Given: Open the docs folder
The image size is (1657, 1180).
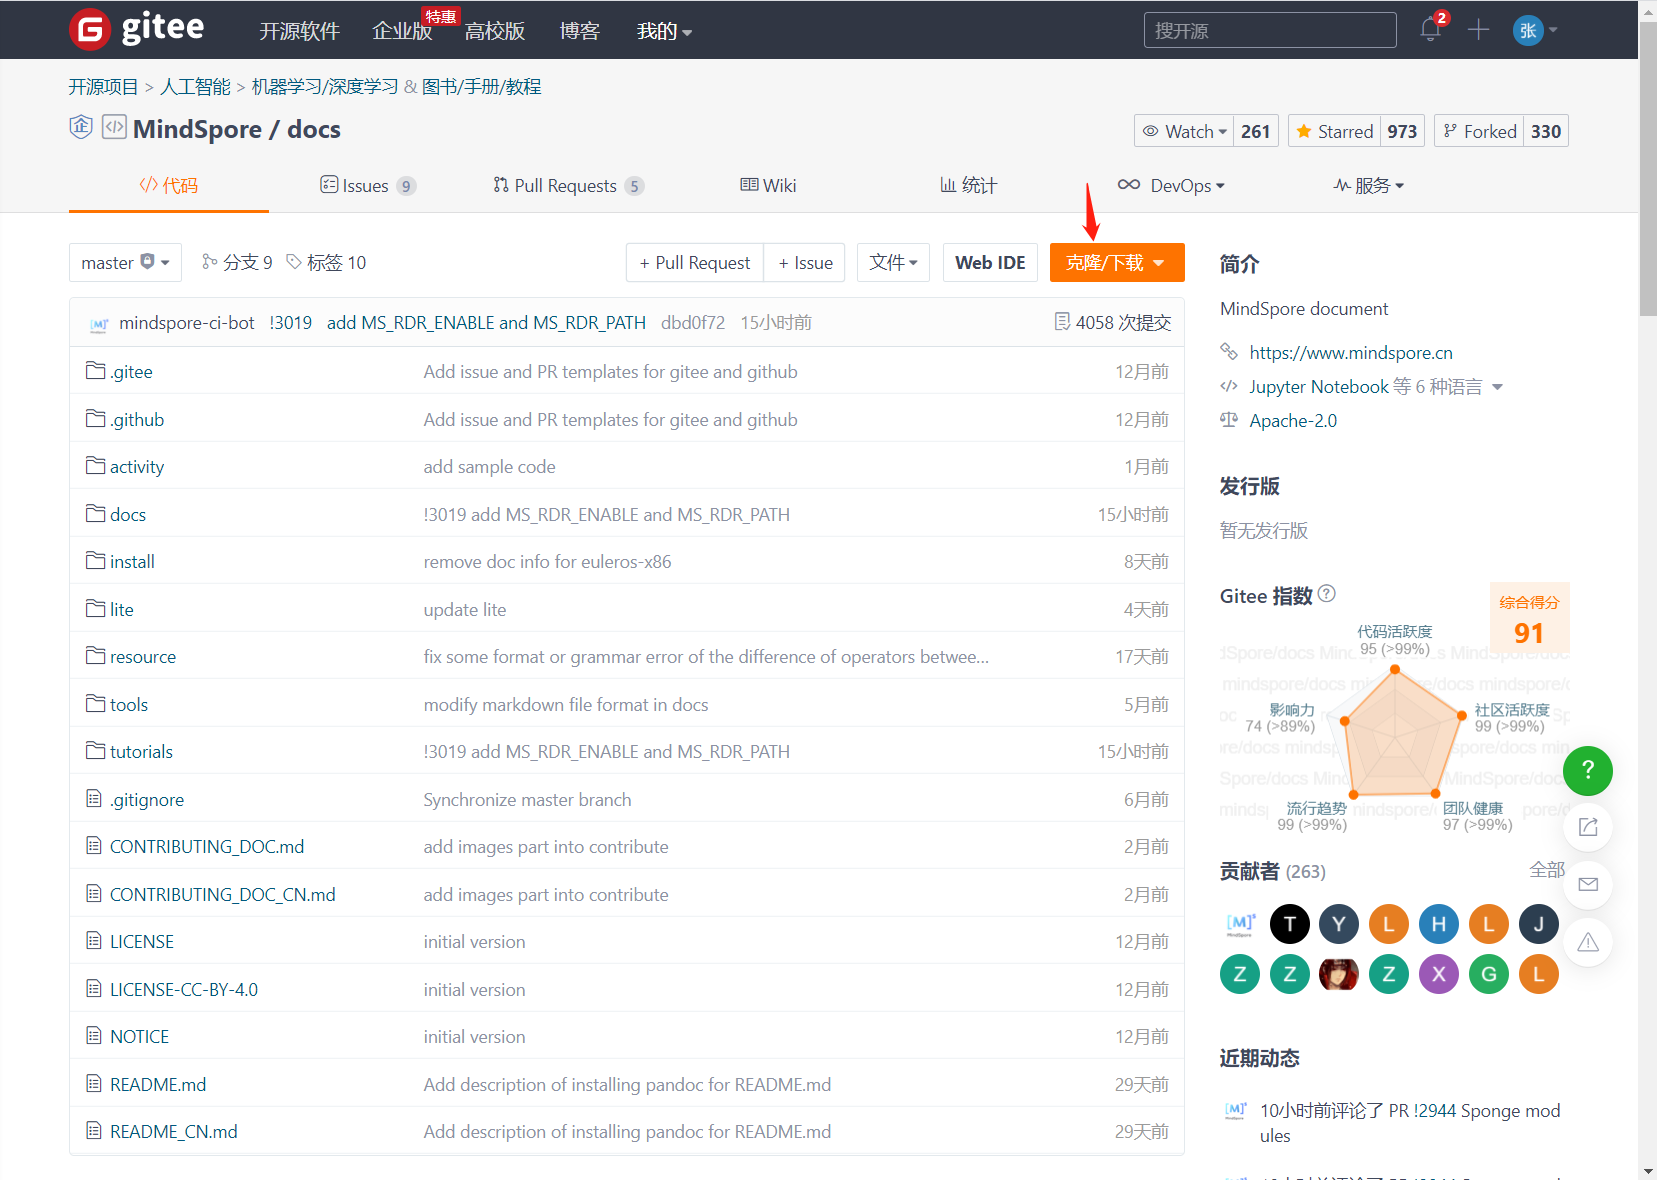Looking at the screenshot, I should (128, 514).
